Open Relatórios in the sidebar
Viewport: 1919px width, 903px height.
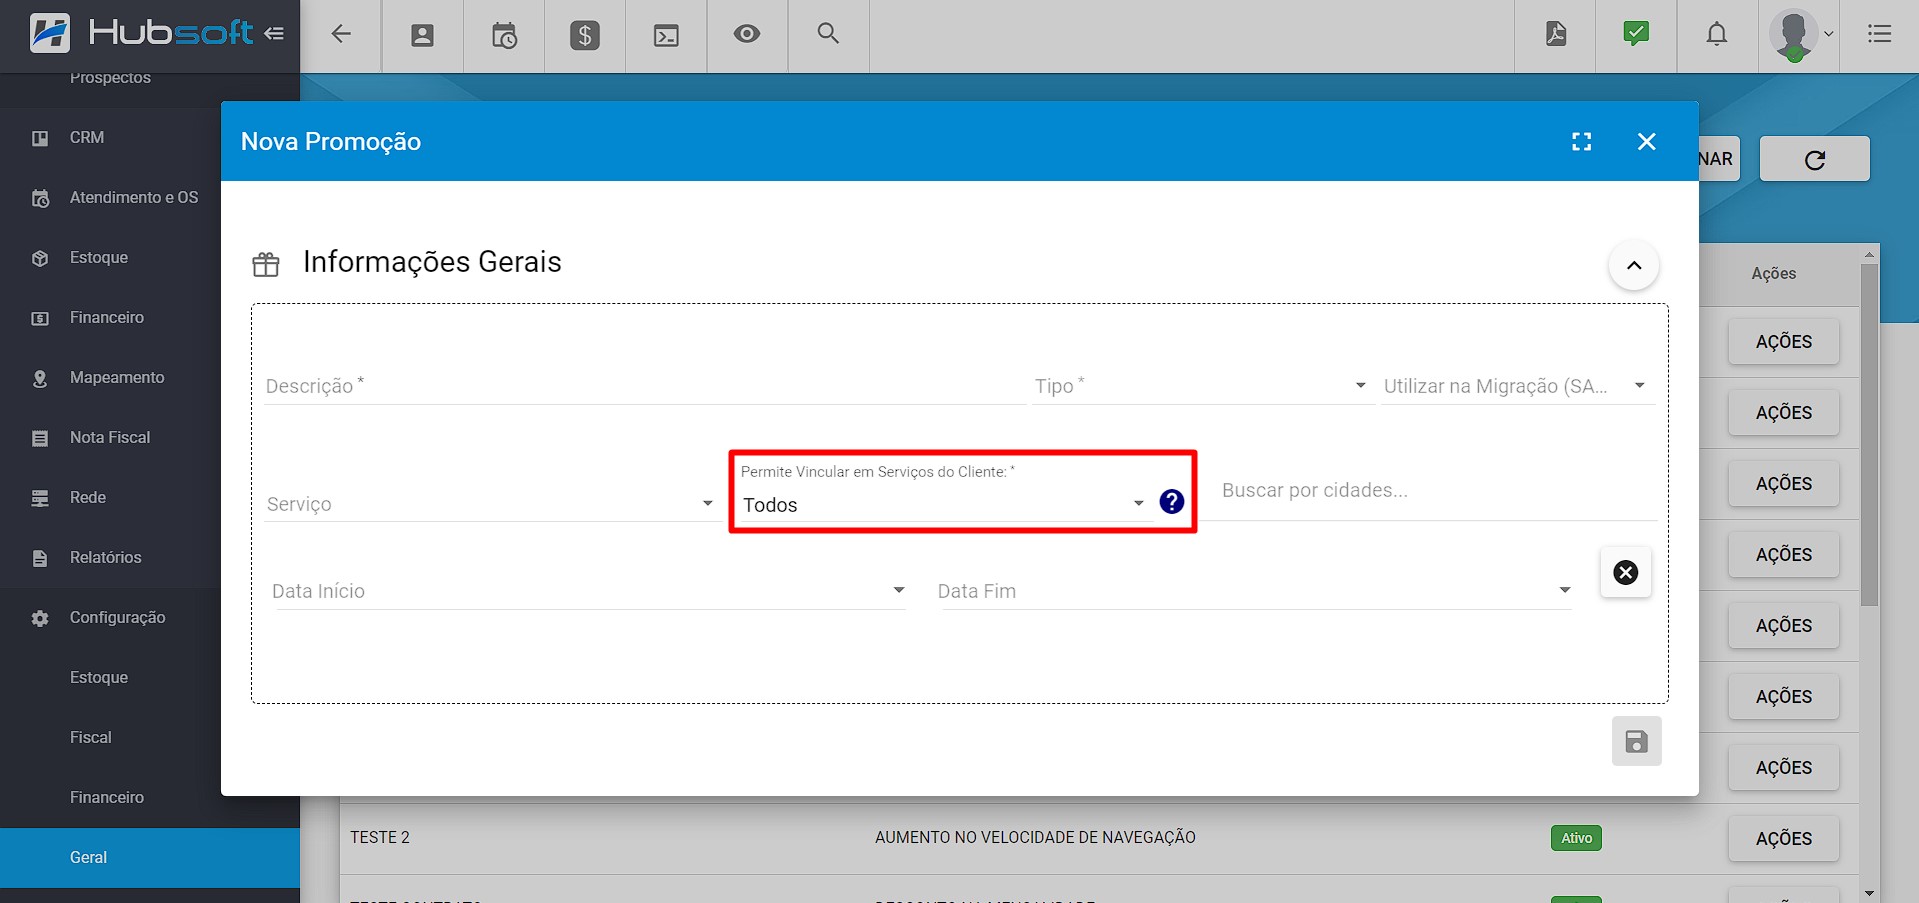pyautogui.click(x=106, y=558)
